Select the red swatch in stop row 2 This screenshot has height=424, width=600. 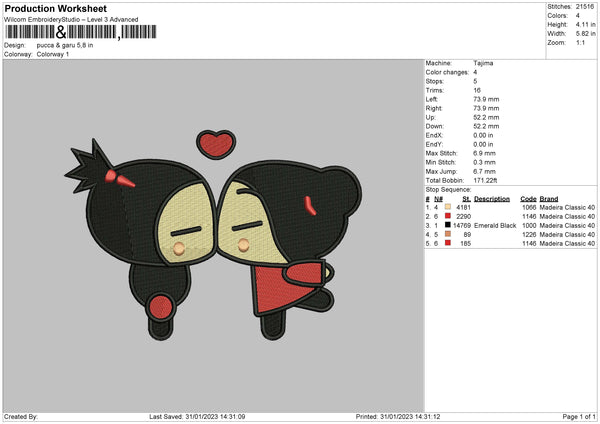point(448,216)
